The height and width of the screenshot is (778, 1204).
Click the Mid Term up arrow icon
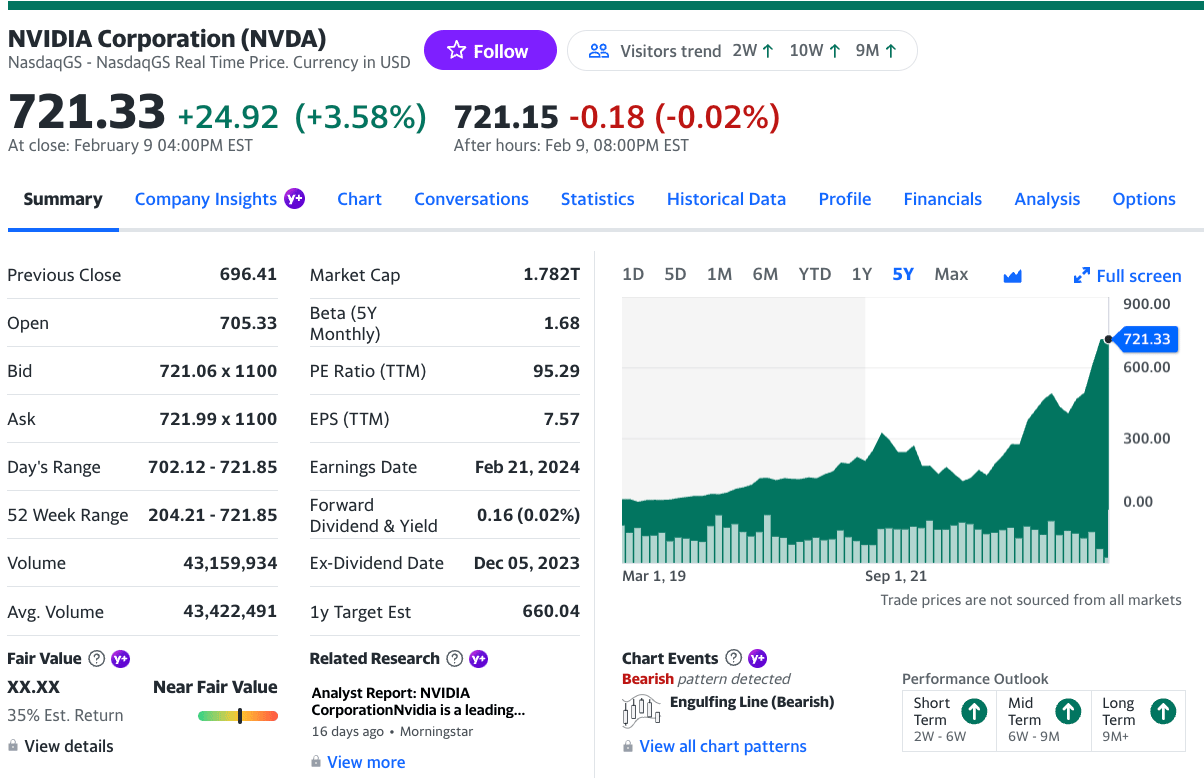pos(1068,711)
